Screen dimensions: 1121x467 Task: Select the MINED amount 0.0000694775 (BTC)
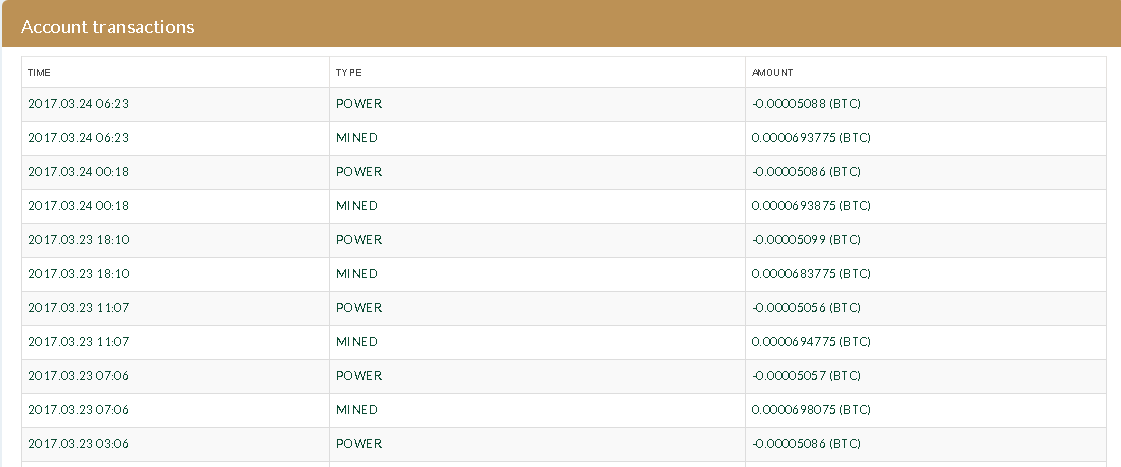pyautogui.click(x=811, y=342)
